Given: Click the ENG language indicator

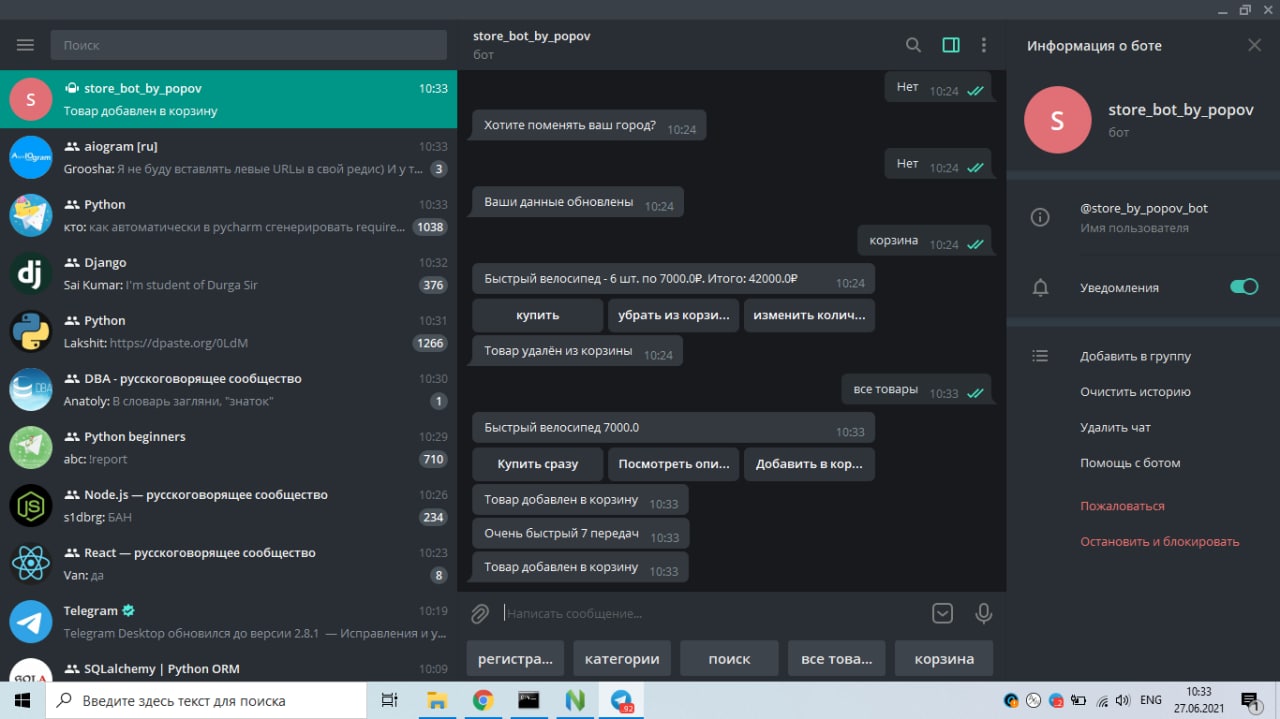Looking at the screenshot, I should [x=1151, y=701].
